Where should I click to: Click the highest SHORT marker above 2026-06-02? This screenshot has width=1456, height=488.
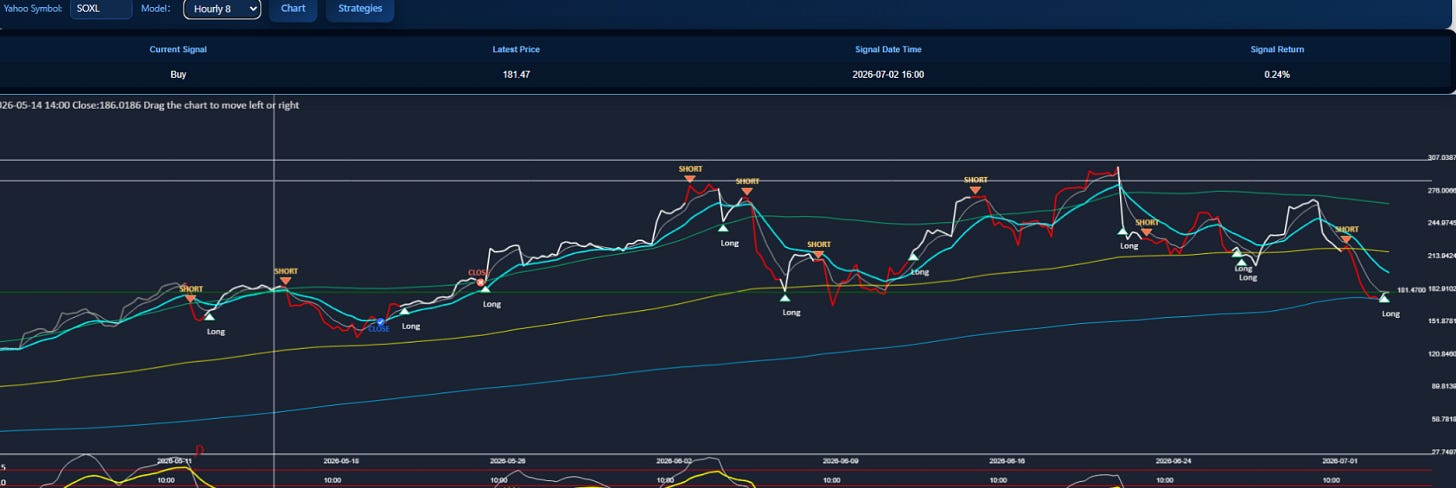690,173
